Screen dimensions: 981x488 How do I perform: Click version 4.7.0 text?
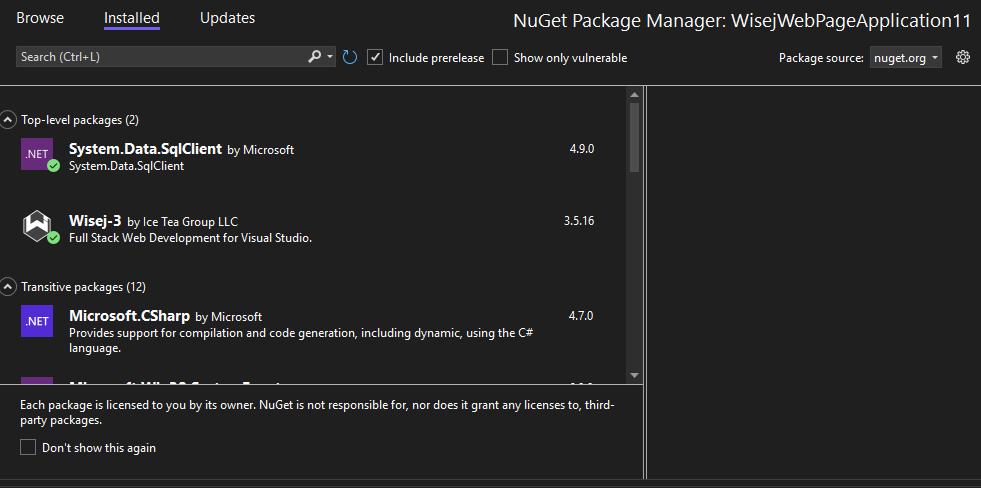[581, 316]
